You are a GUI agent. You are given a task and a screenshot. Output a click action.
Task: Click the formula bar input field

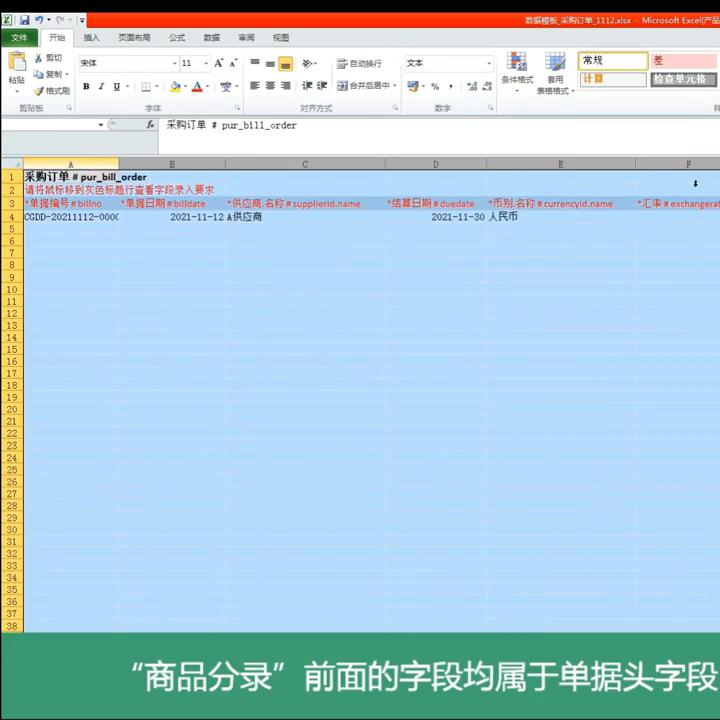pos(439,136)
